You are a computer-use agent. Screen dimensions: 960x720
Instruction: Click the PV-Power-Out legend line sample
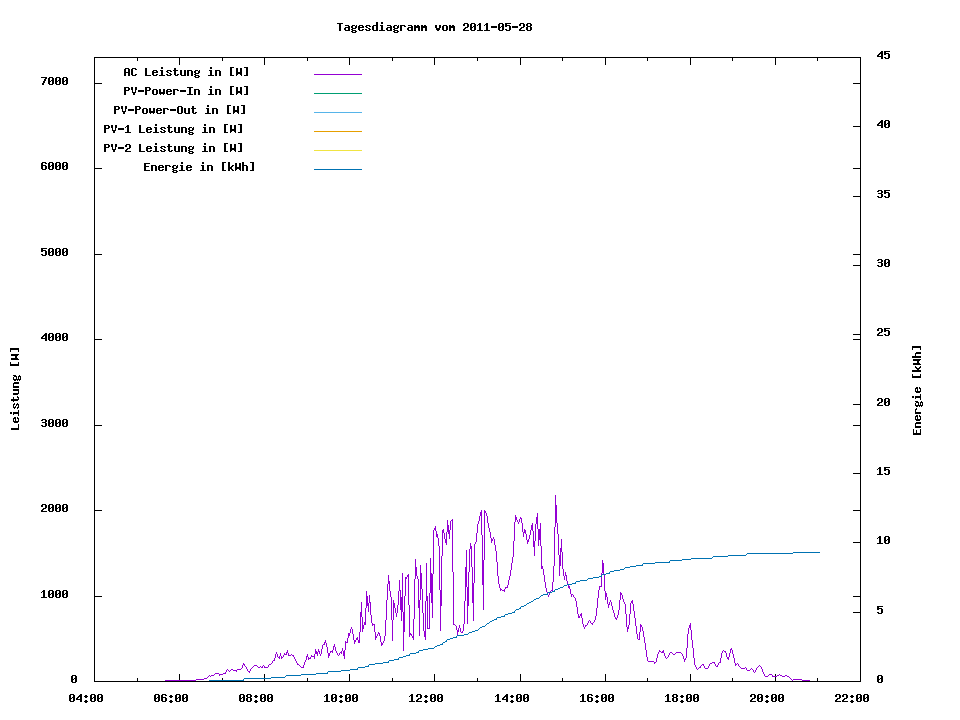coord(337,112)
